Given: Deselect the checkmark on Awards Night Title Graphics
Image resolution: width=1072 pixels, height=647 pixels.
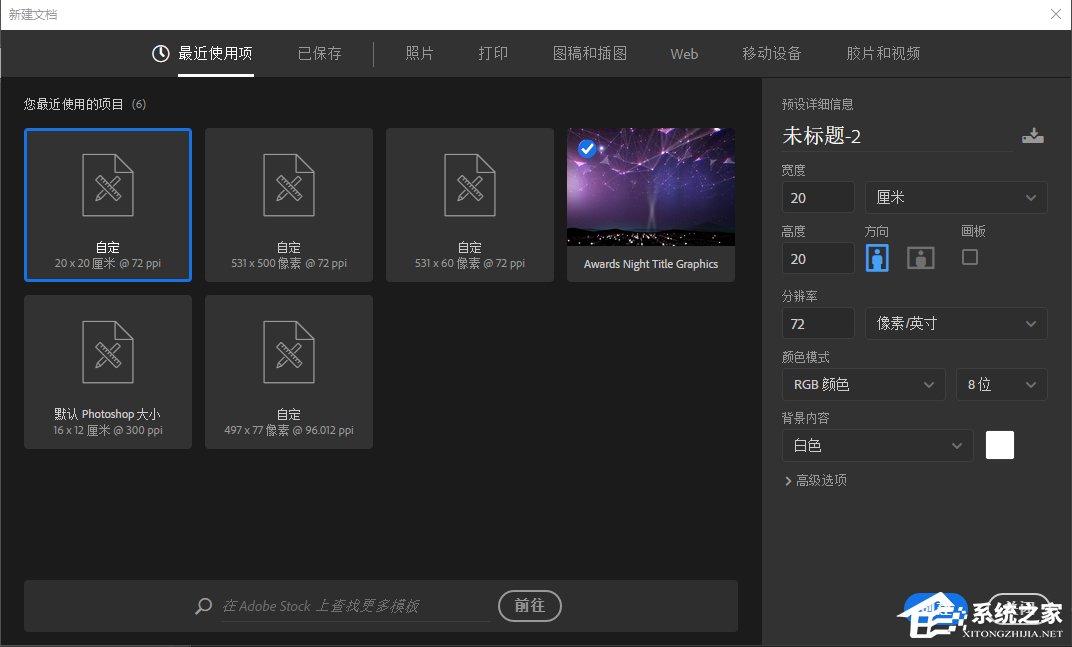Looking at the screenshot, I should tap(587, 148).
